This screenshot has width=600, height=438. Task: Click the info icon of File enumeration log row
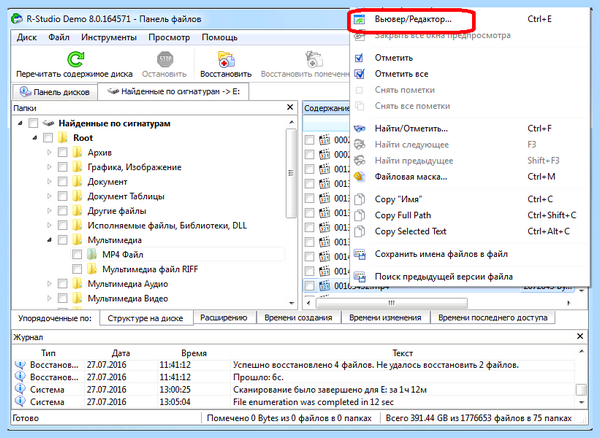pyautogui.click(x=20, y=401)
